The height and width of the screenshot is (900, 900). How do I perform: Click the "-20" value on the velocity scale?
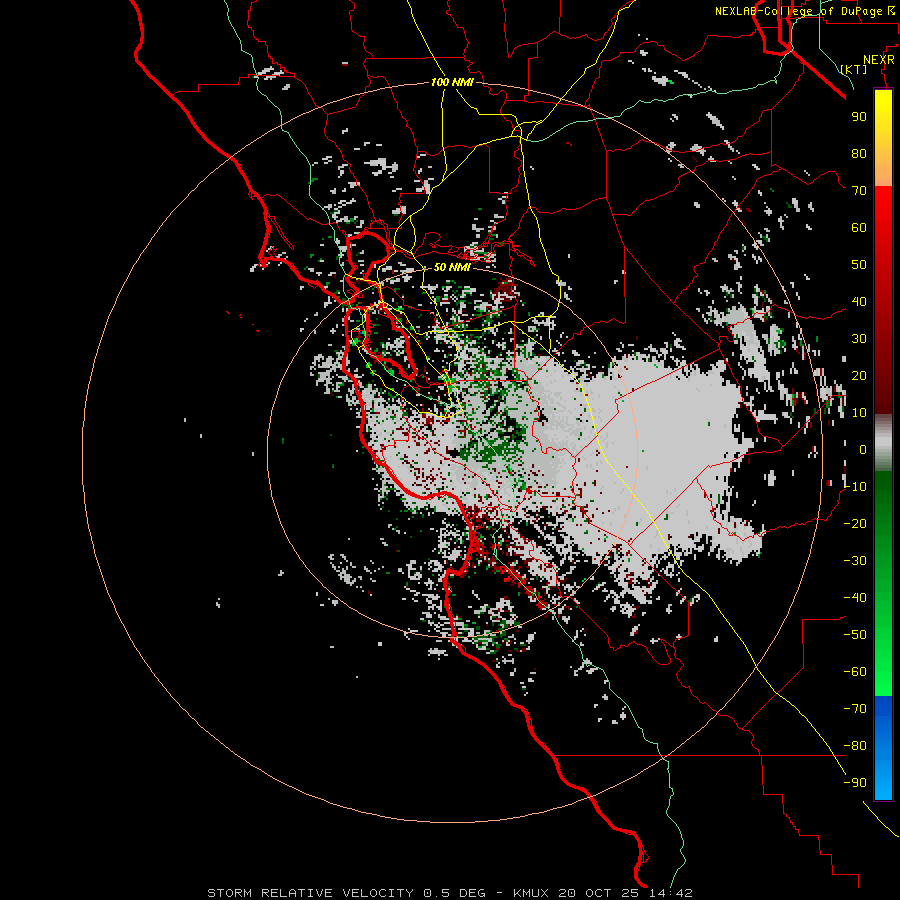tap(855, 523)
